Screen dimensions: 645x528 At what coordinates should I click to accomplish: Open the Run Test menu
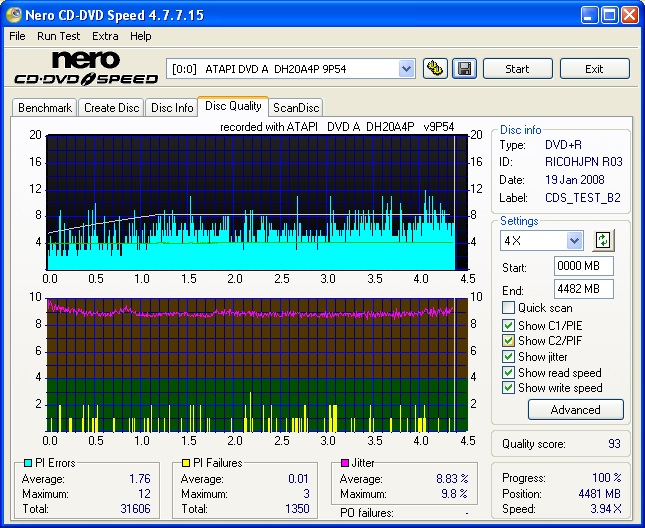pos(58,36)
